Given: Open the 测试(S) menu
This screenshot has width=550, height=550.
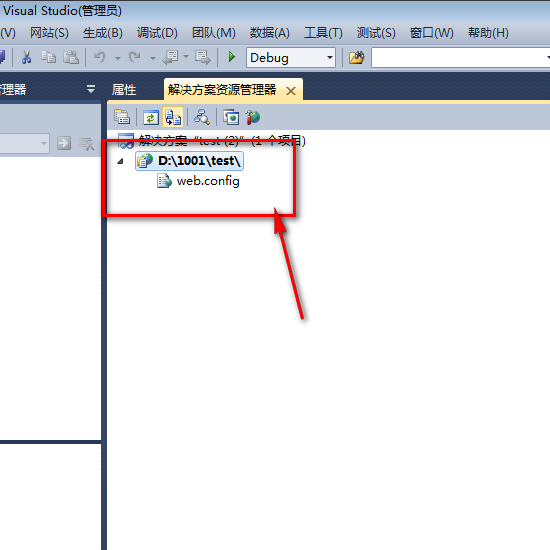Looking at the screenshot, I should click(x=376, y=33).
